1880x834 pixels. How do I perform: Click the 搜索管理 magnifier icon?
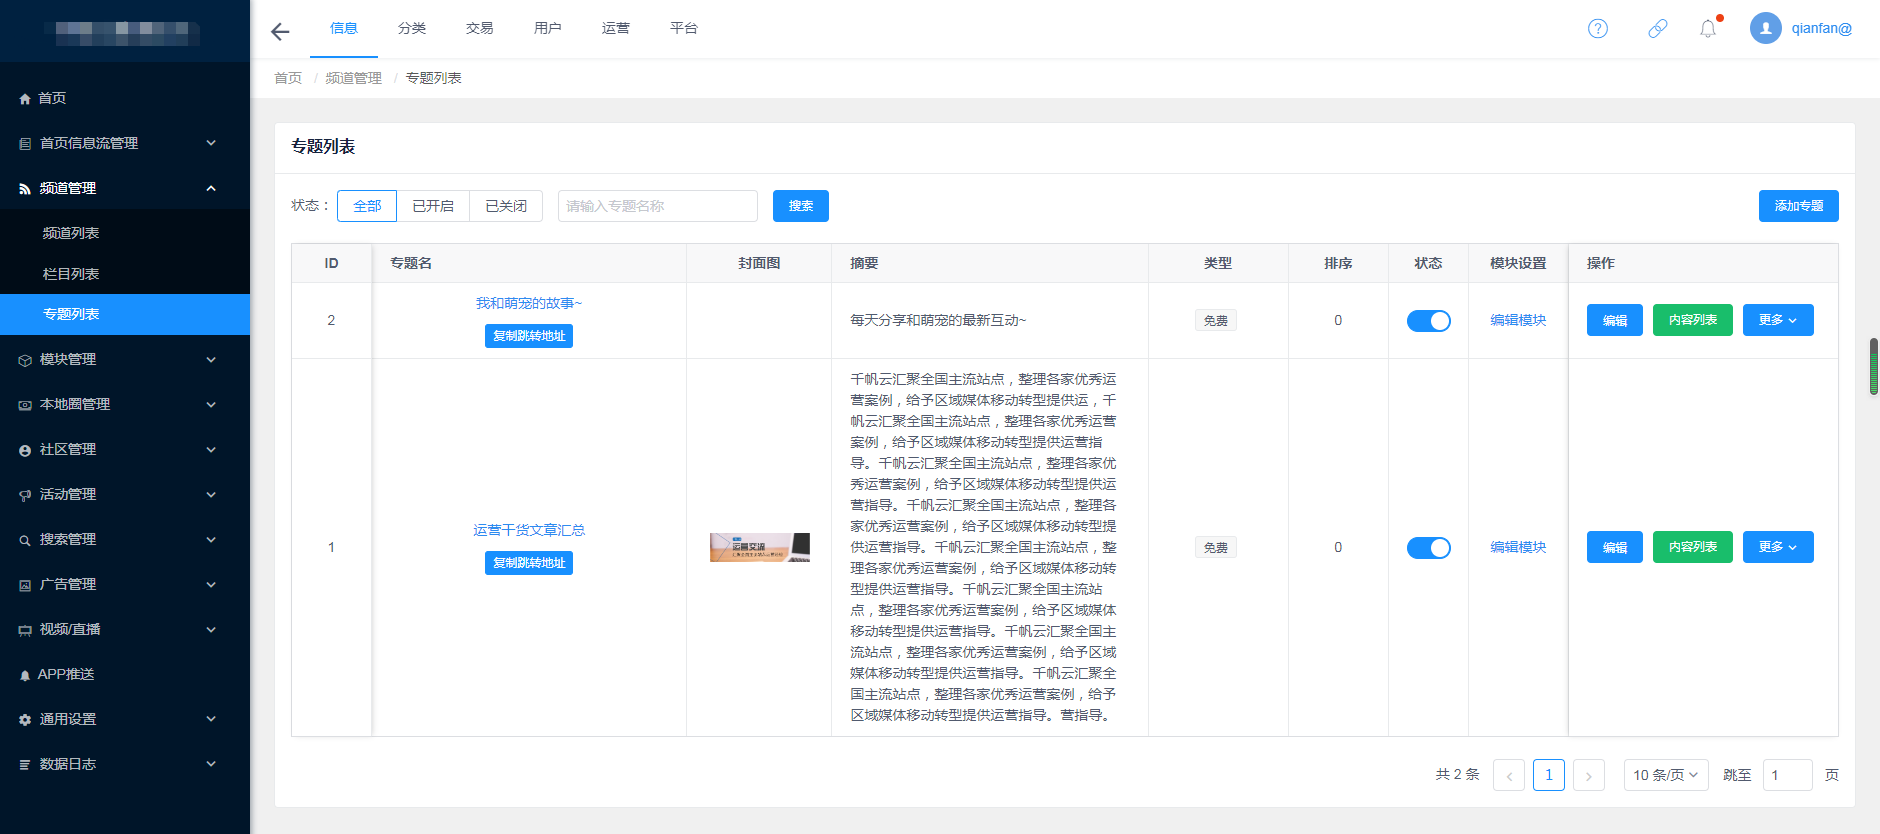pos(25,540)
